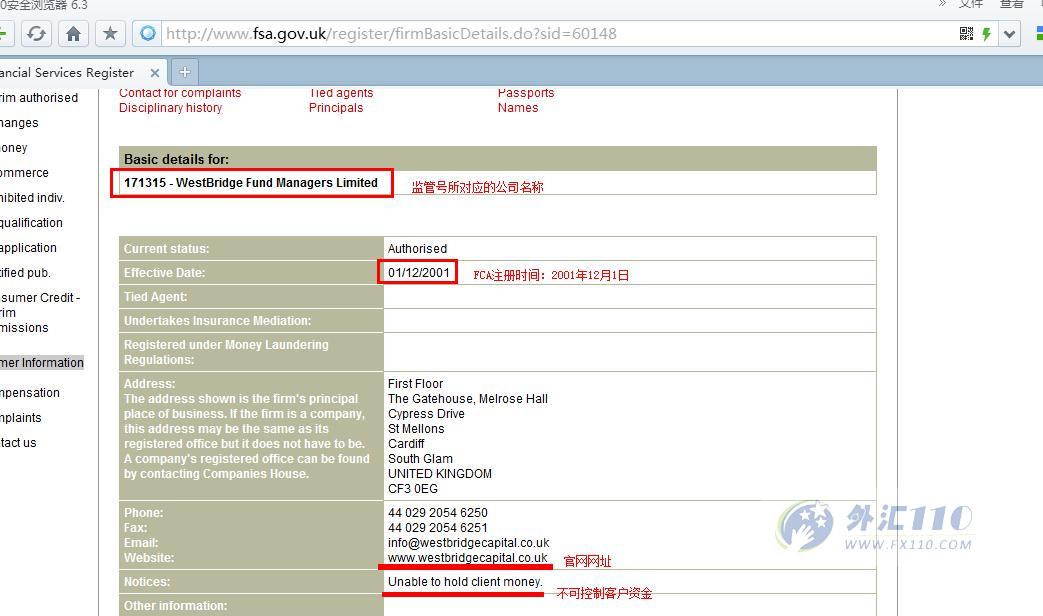Click website 'www.westbridgecapital.co.uk'

tap(468, 557)
